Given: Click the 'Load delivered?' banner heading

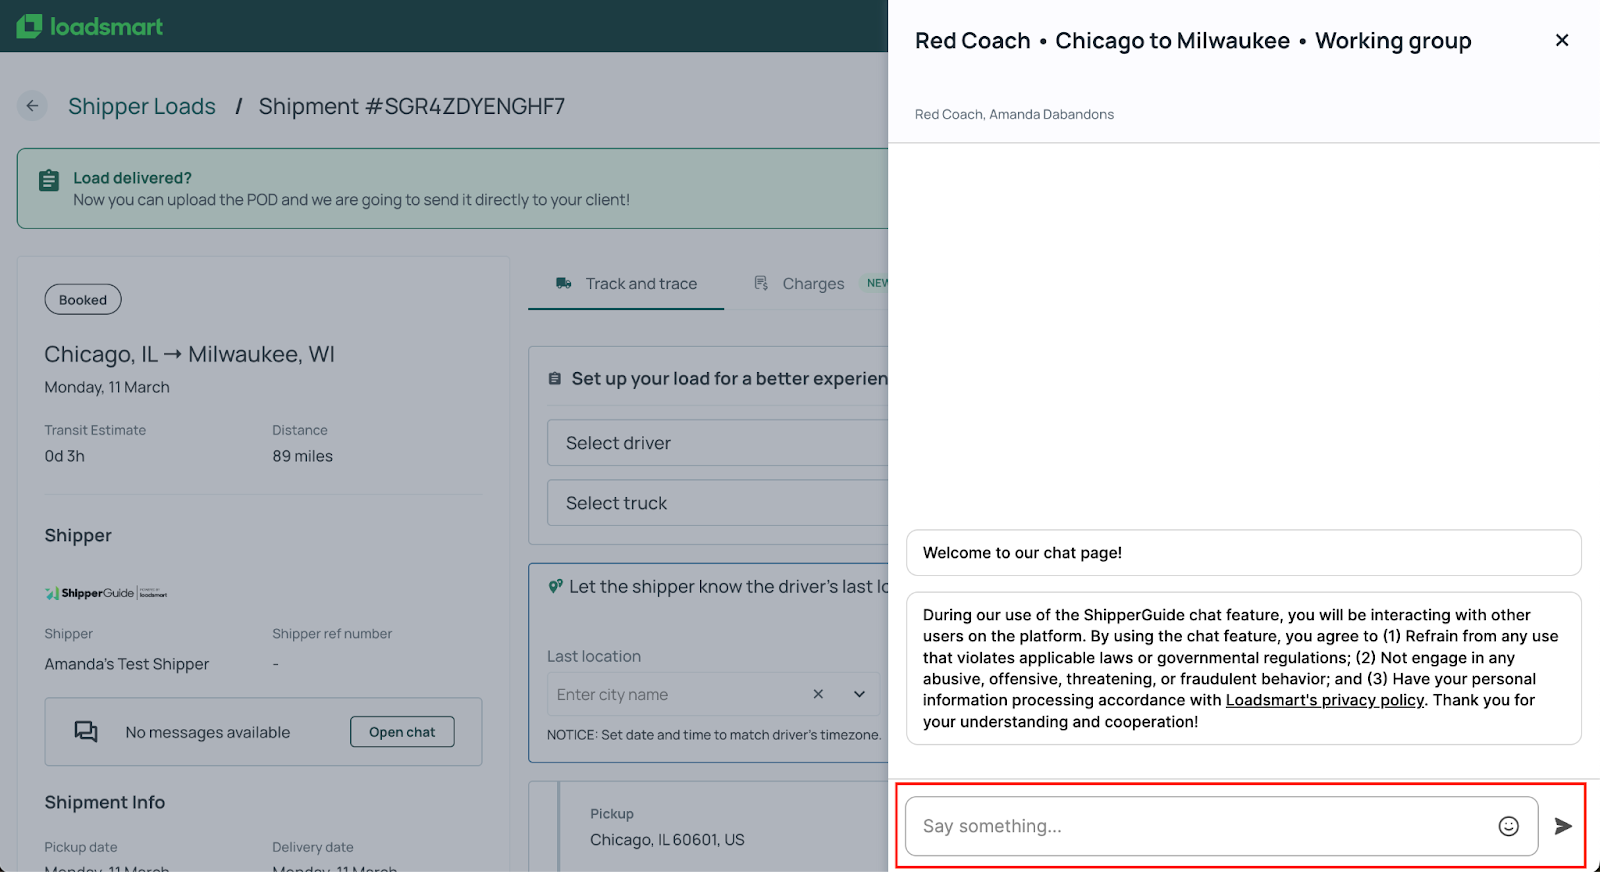Looking at the screenshot, I should pos(132,178).
